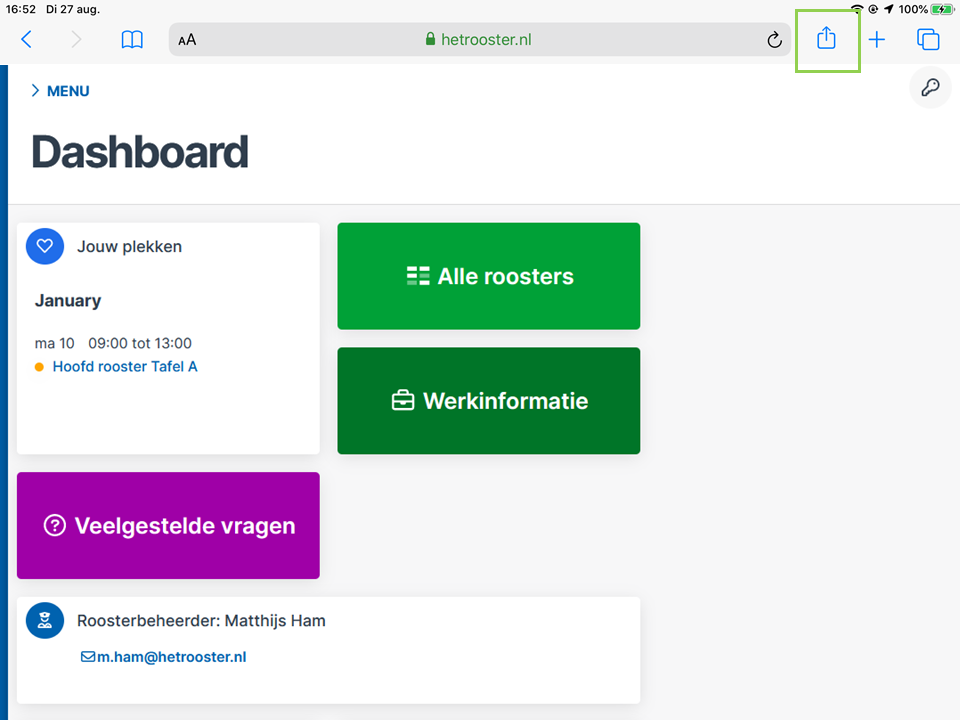This screenshot has width=960, height=720.
Task: Open a new tab with the plus icon
Action: [x=877, y=40]
